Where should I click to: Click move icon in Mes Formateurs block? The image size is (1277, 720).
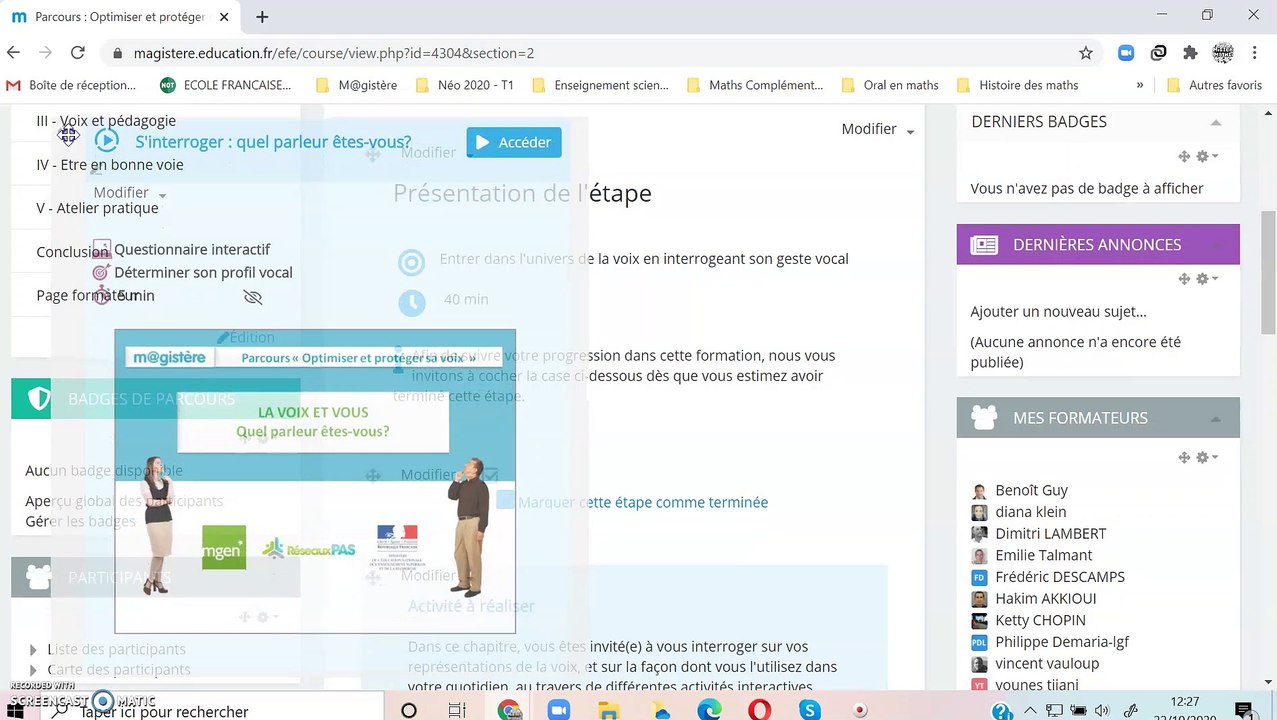1184,457
